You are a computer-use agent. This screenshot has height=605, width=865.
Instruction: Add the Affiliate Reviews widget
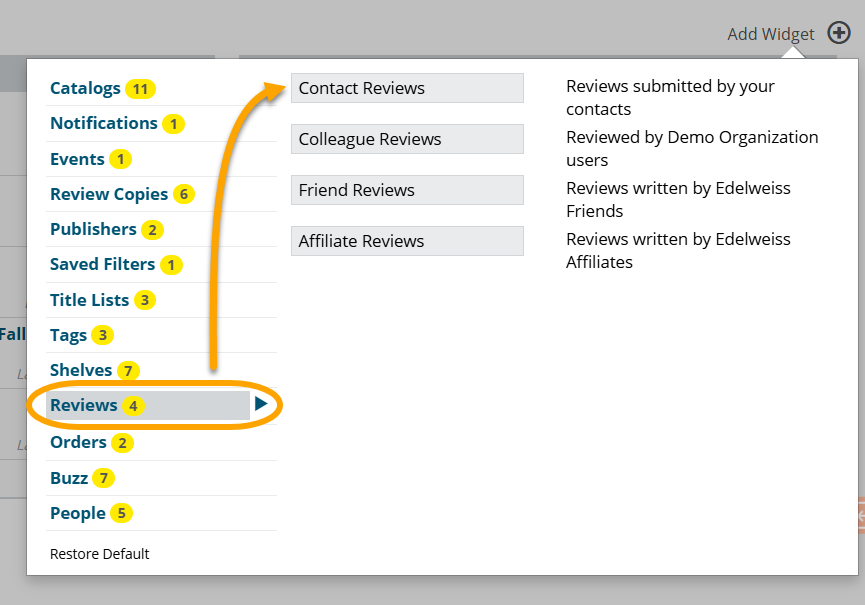tap(407, 241)
